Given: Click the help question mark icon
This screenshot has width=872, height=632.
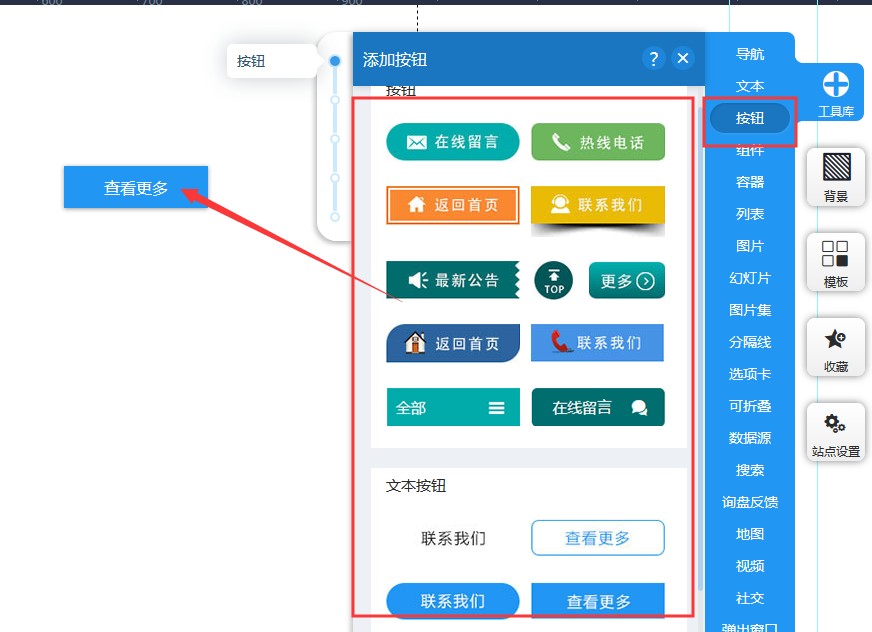Looking at the screenshot, I should tap(653, 58).
